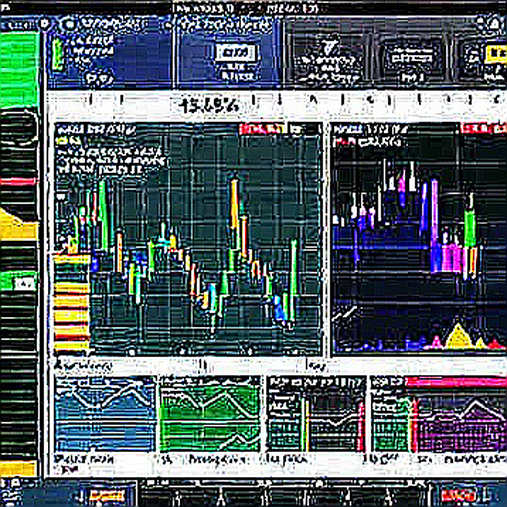This screenshot has width=507, height=507.
Task: Expand the label strip below the main candlestick chart
Action: (x=187, y=366)
